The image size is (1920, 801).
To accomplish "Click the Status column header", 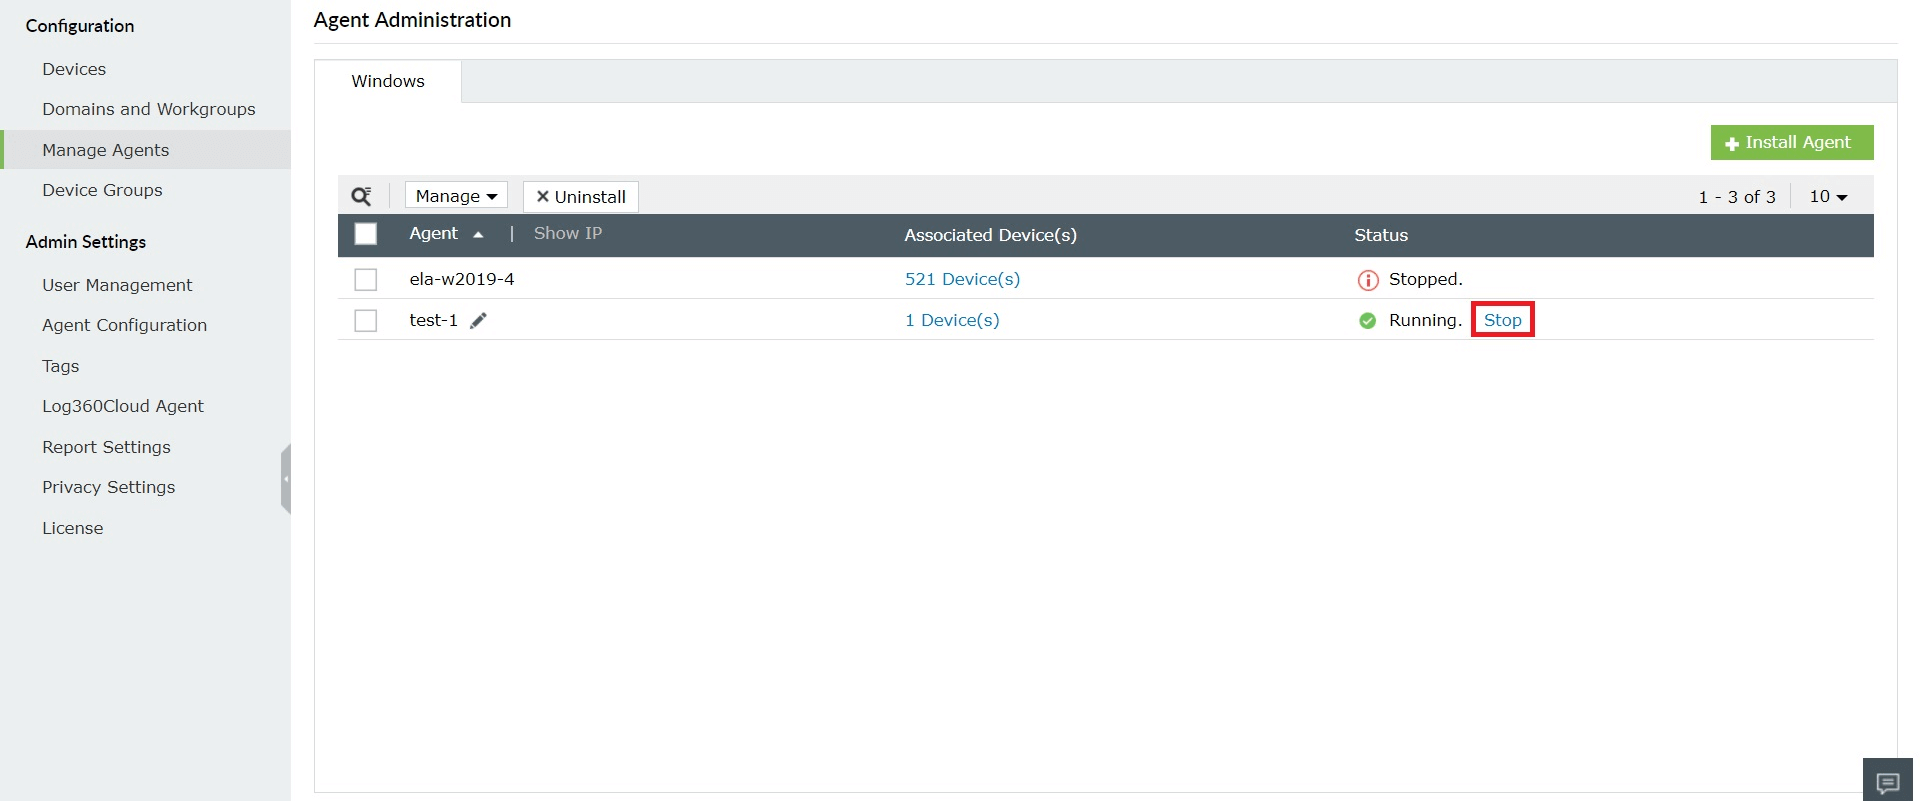I will [x=1381, y=235].
